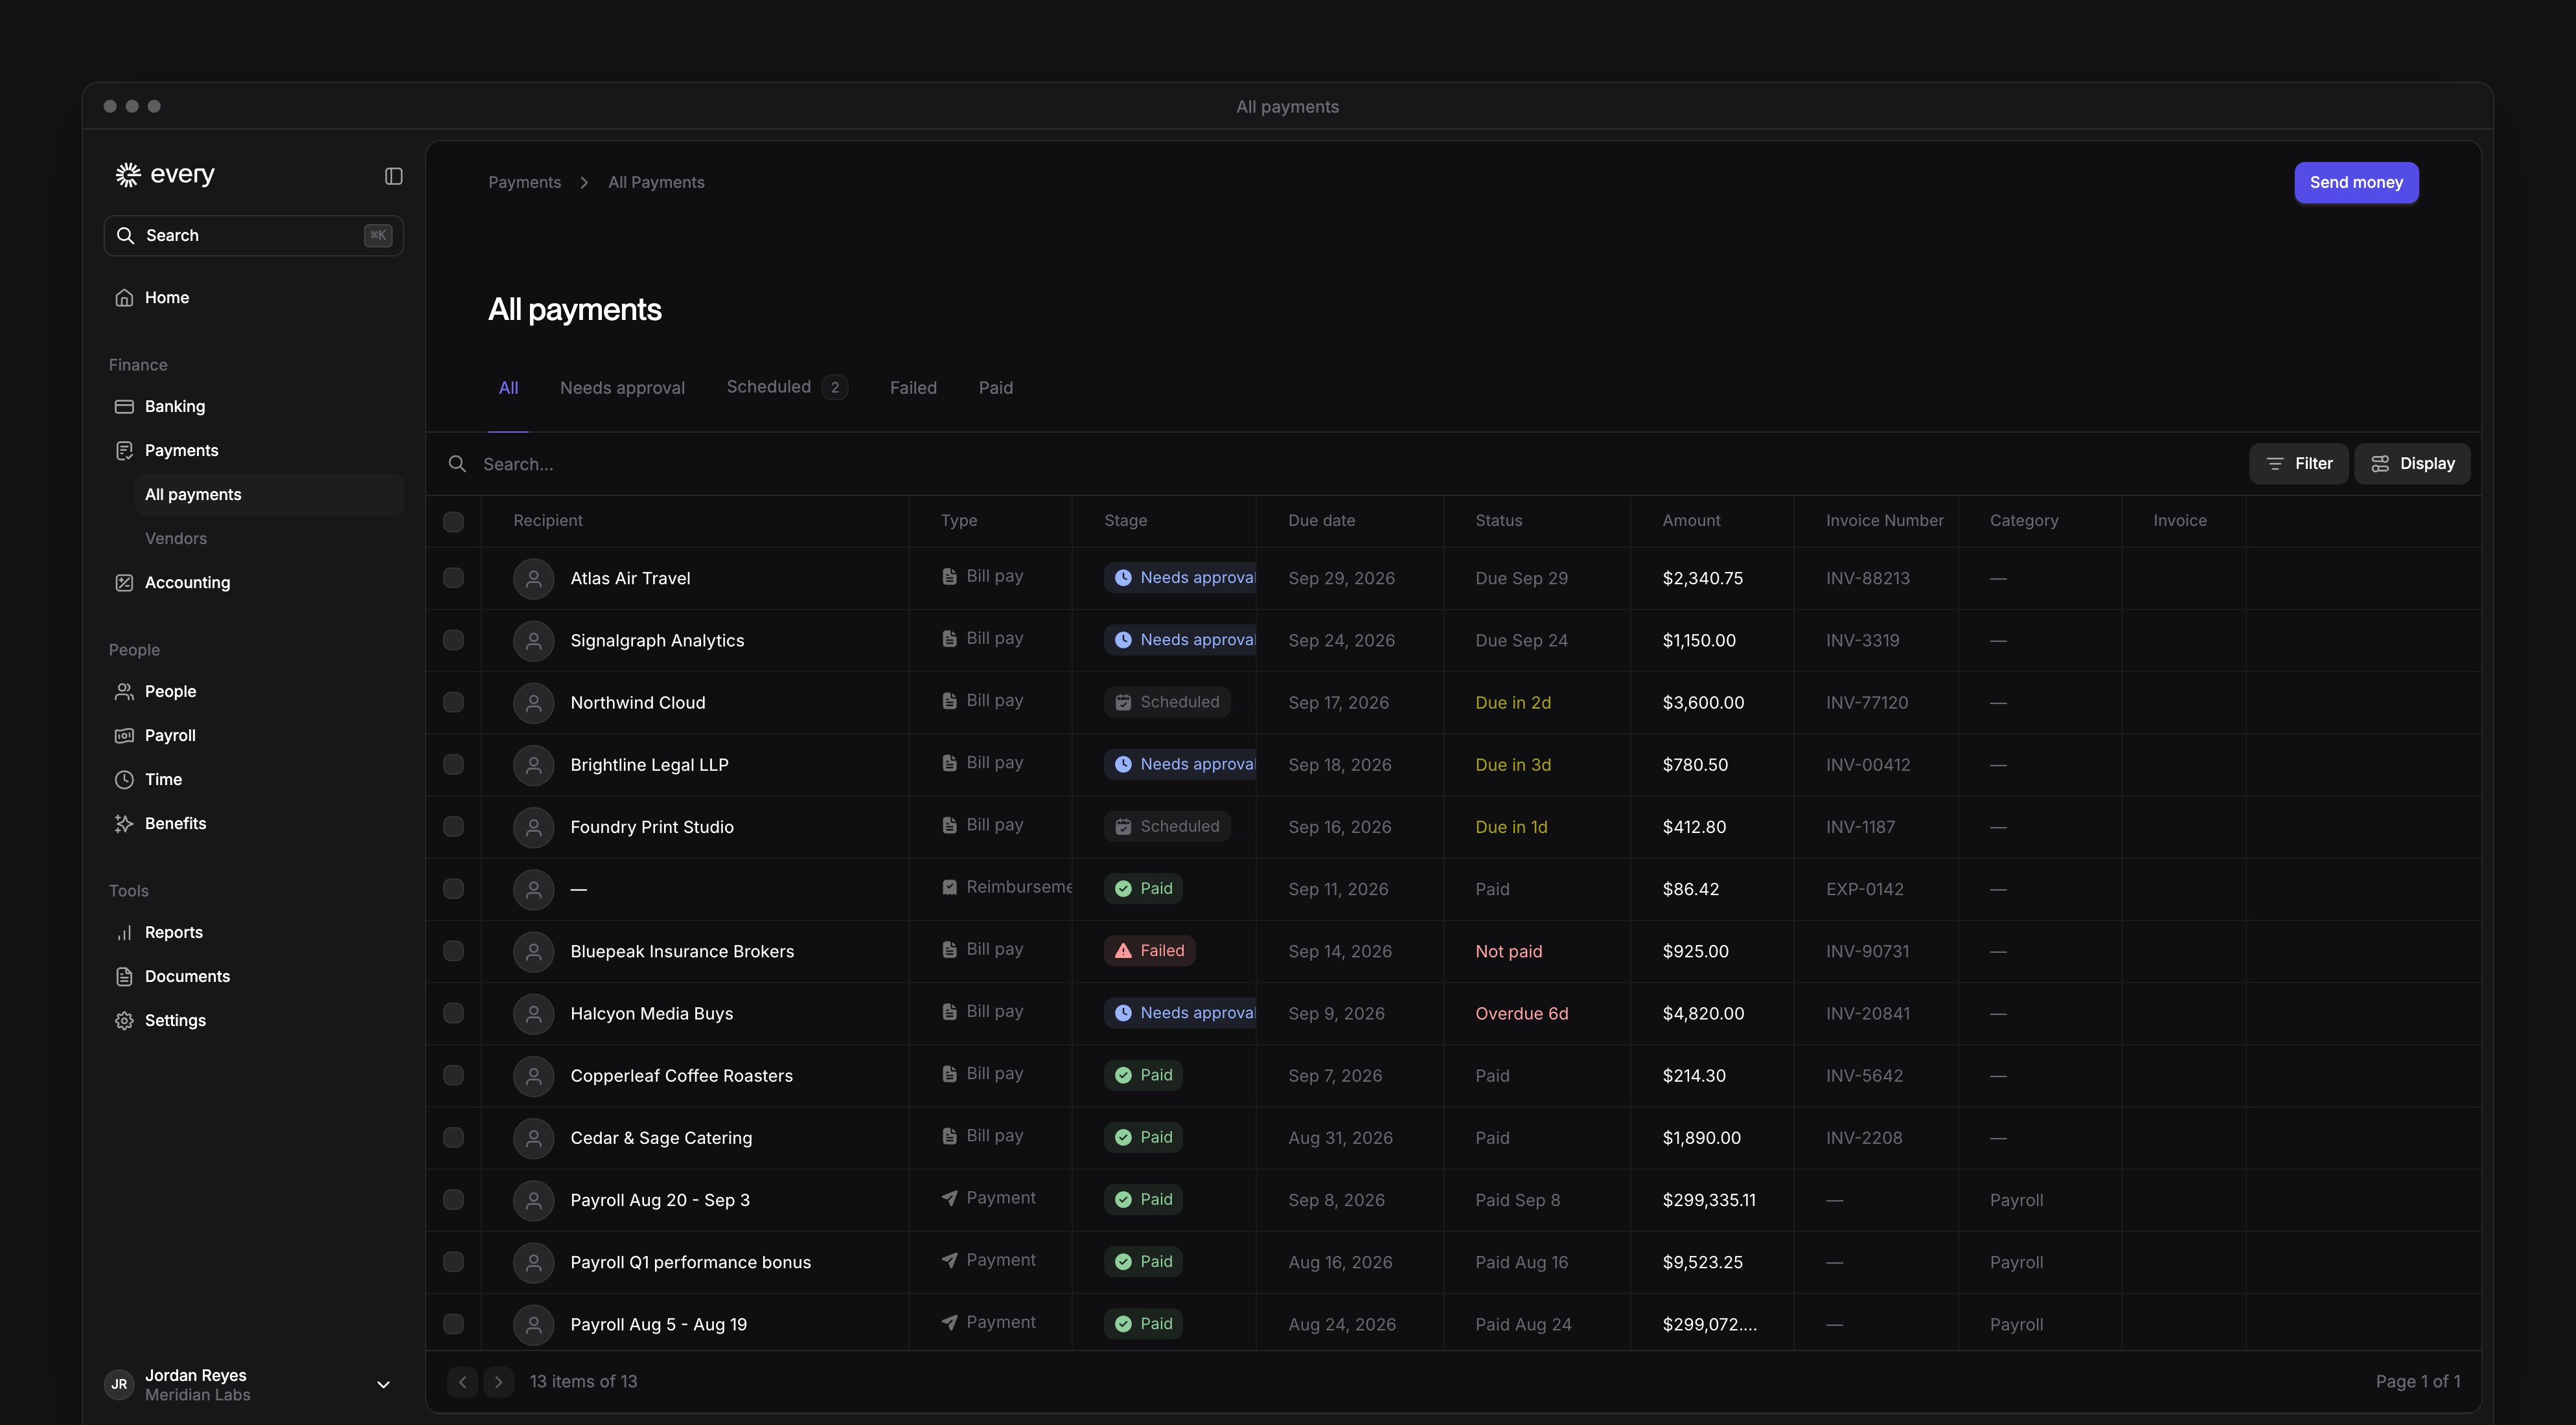Click the Overdue 6d status text

pos(1521,1013)
